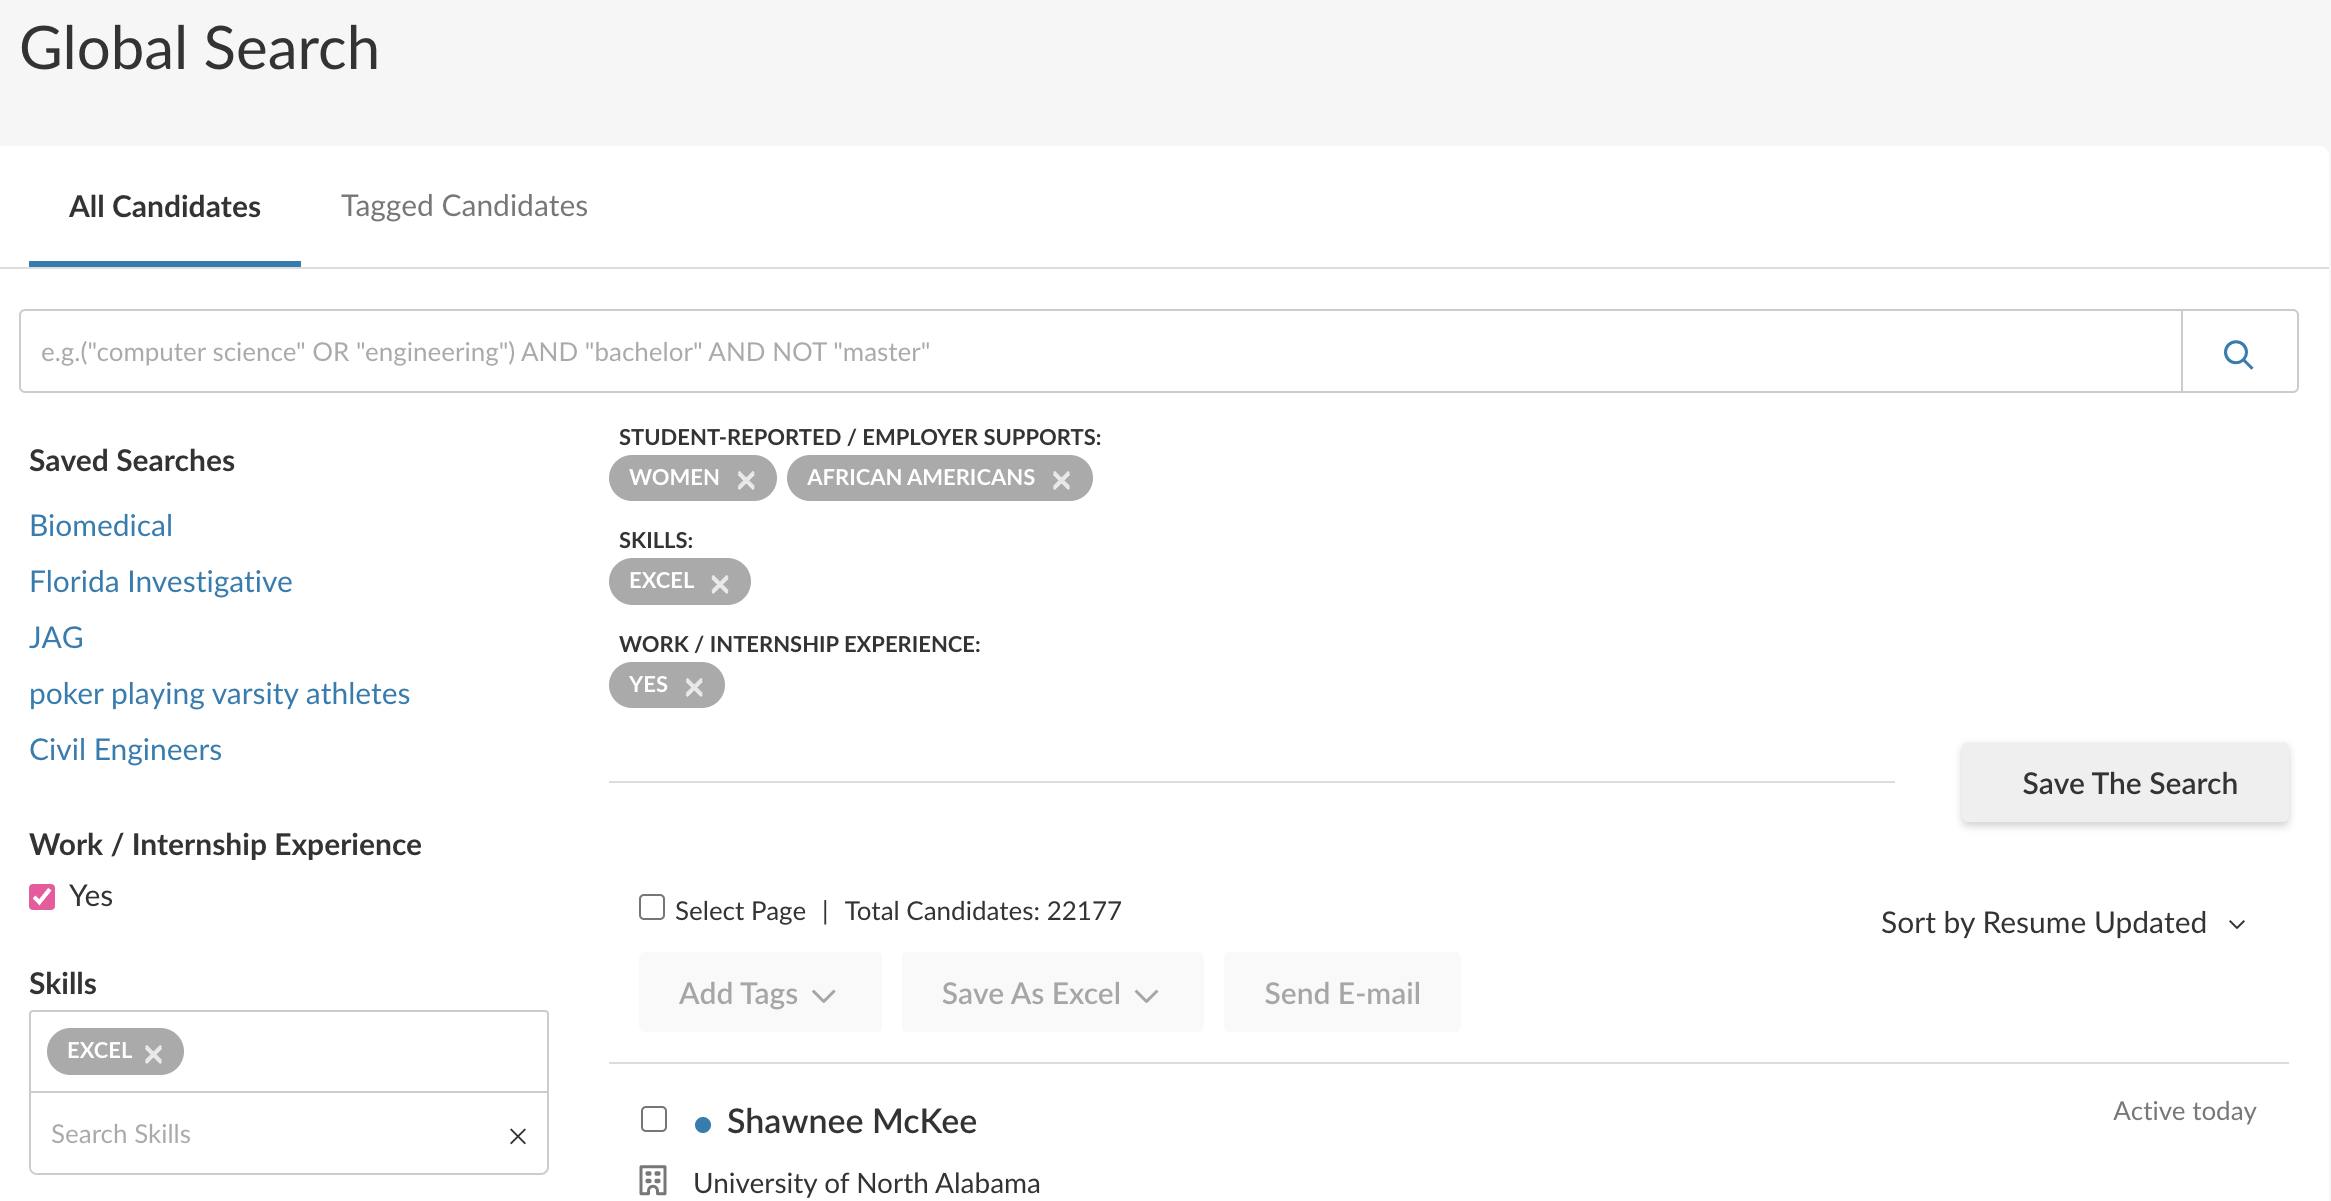The image size is (2331, 1201).
Task: Select the Shawnee McKee candidate checkbox
Action: 654,1119
